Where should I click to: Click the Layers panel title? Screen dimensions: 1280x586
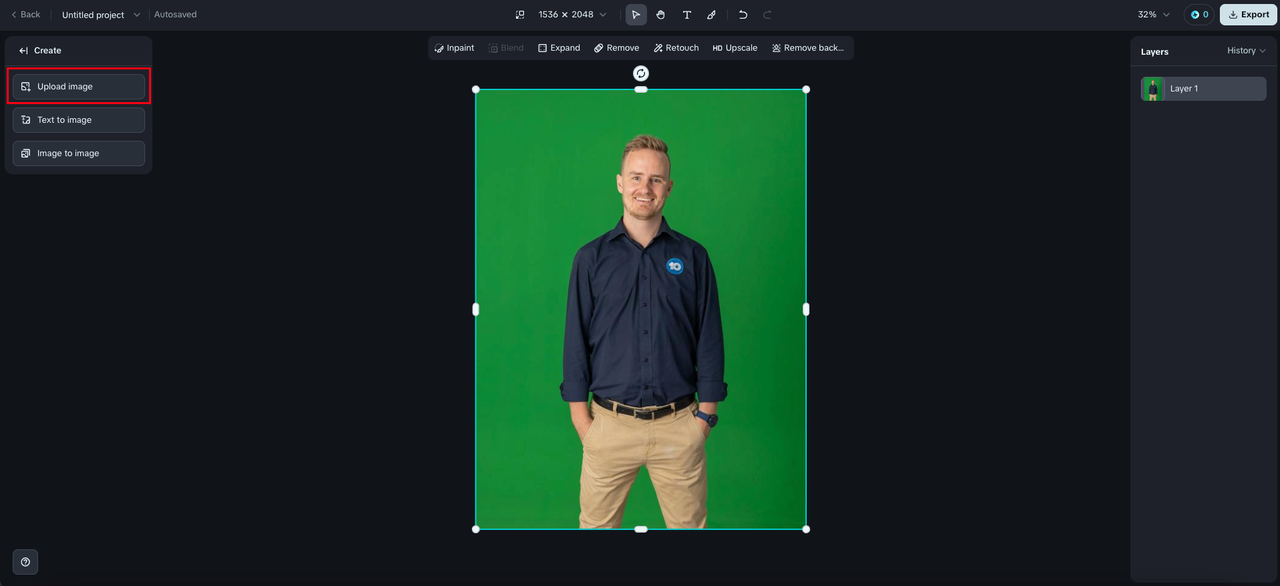pyautogui.click(x=1155, y=51)
